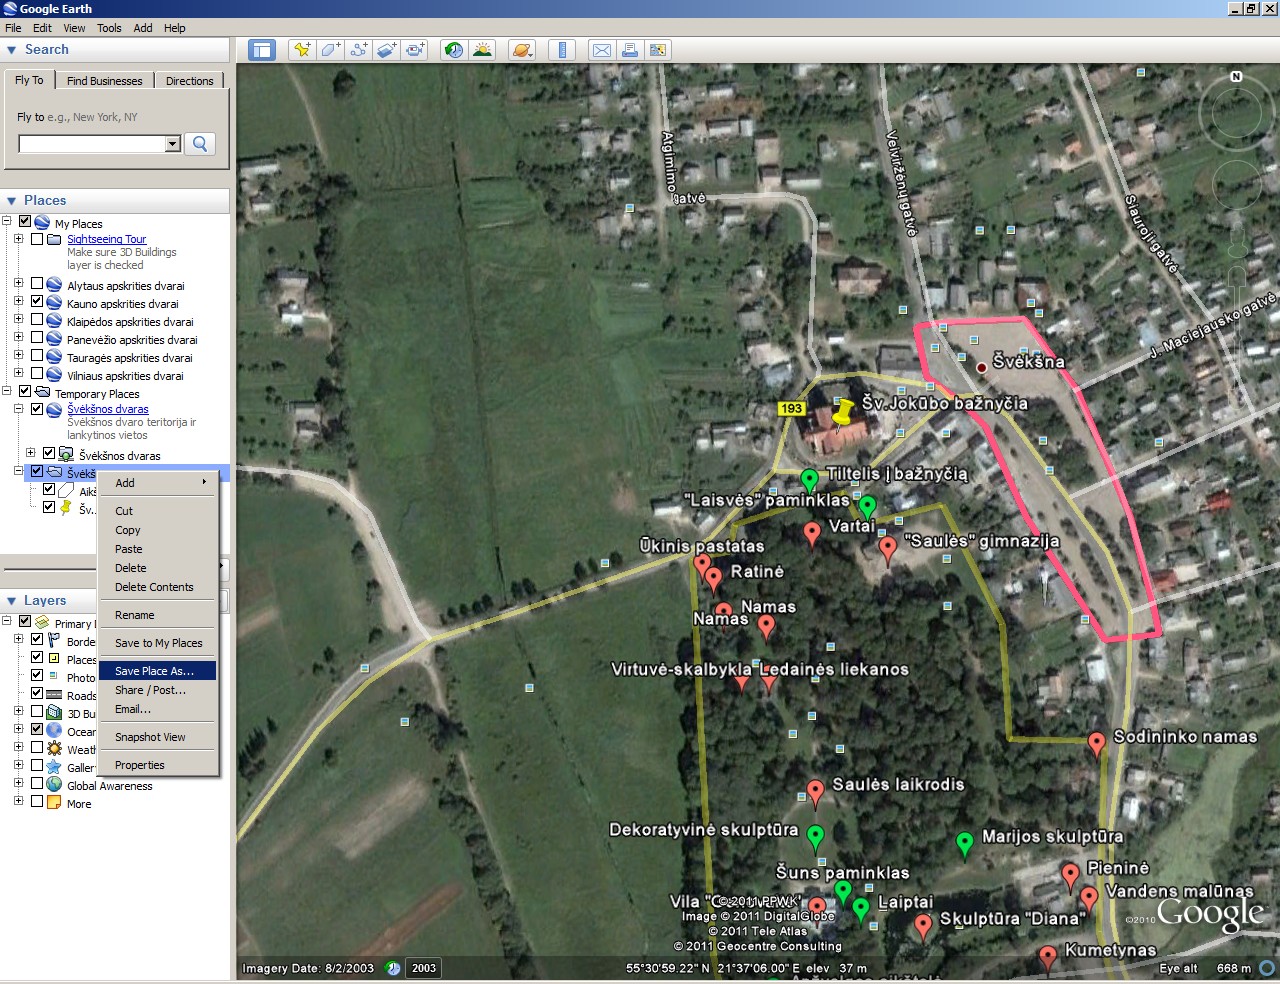Click the Print icon in the toolbar
This screenshot has height=984, width=1280.
[630, 50]
